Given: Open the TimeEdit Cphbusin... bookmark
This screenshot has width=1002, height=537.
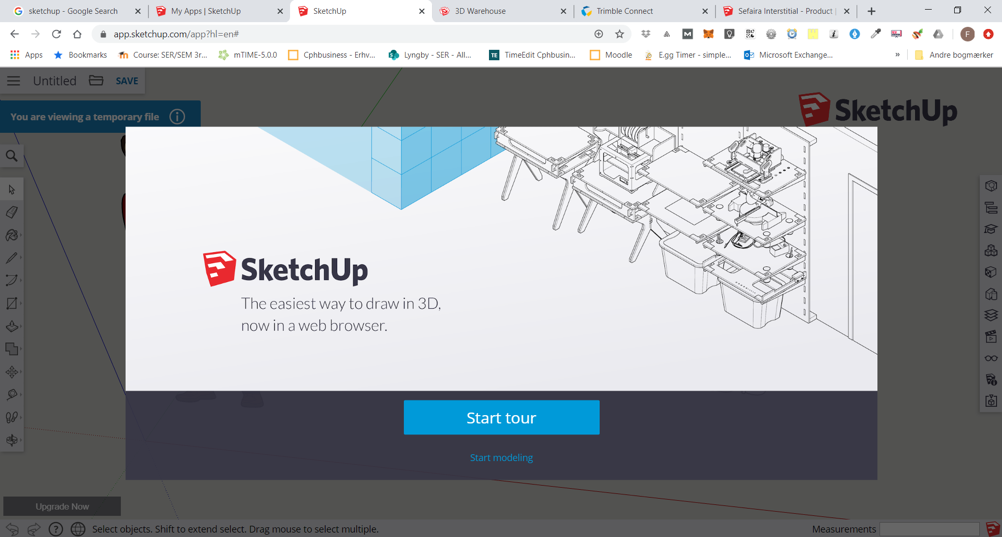Looking at the screenshot, I should 532,55.
